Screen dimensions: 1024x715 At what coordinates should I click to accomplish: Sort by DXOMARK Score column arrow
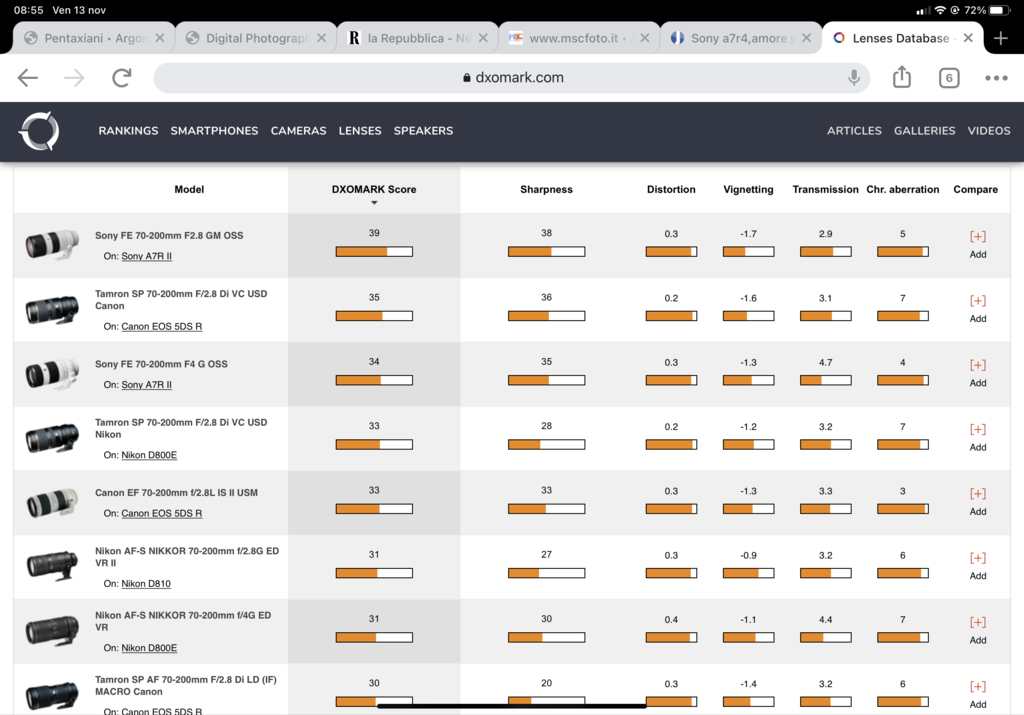point(374,203)
